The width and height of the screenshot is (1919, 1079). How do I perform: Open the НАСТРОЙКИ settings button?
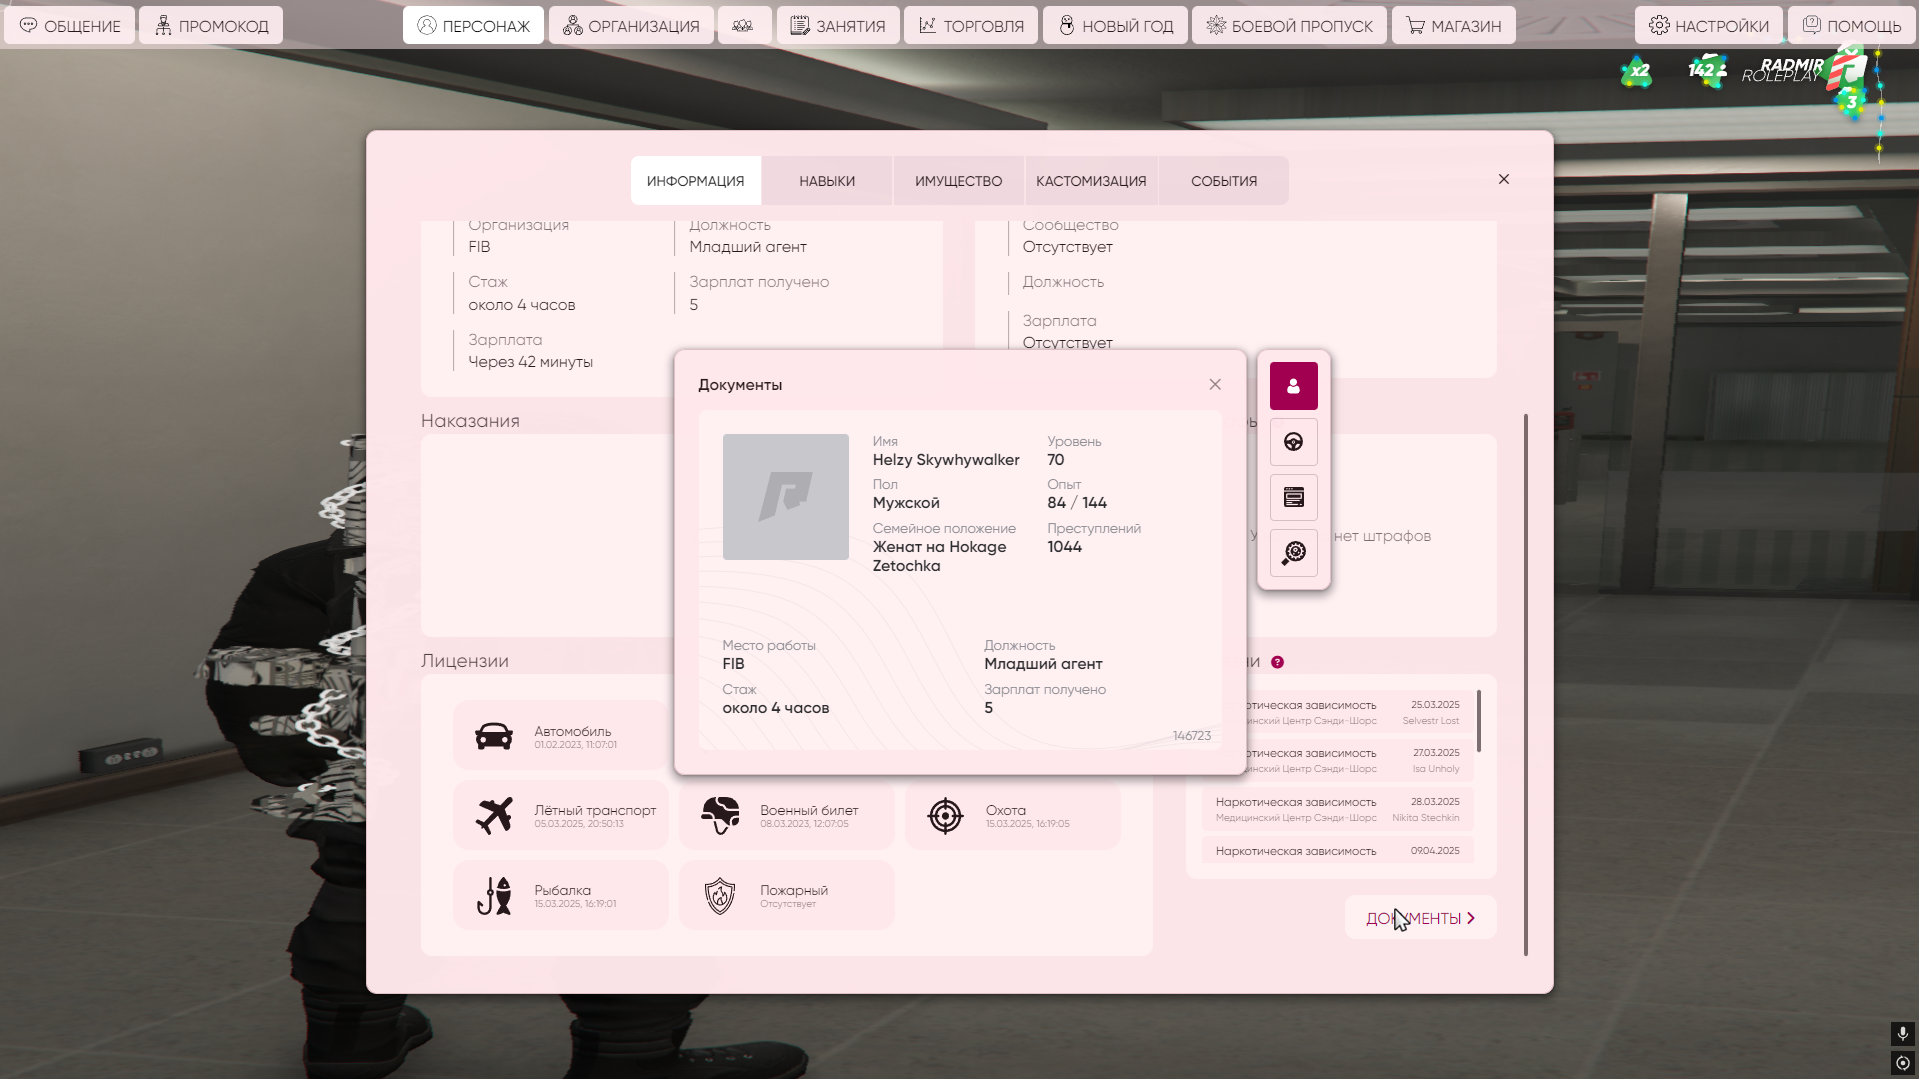[1708, 26]
